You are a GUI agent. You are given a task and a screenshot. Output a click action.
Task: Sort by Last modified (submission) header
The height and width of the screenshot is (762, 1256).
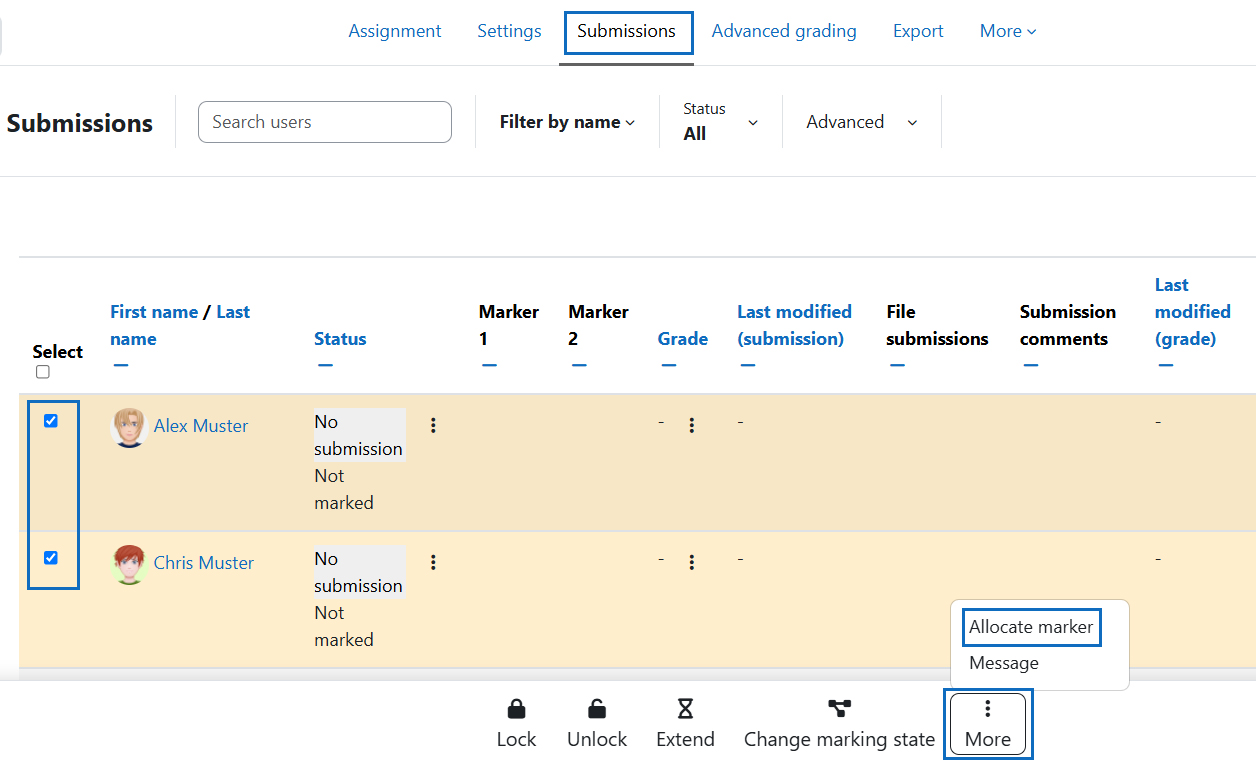[794, 325]
